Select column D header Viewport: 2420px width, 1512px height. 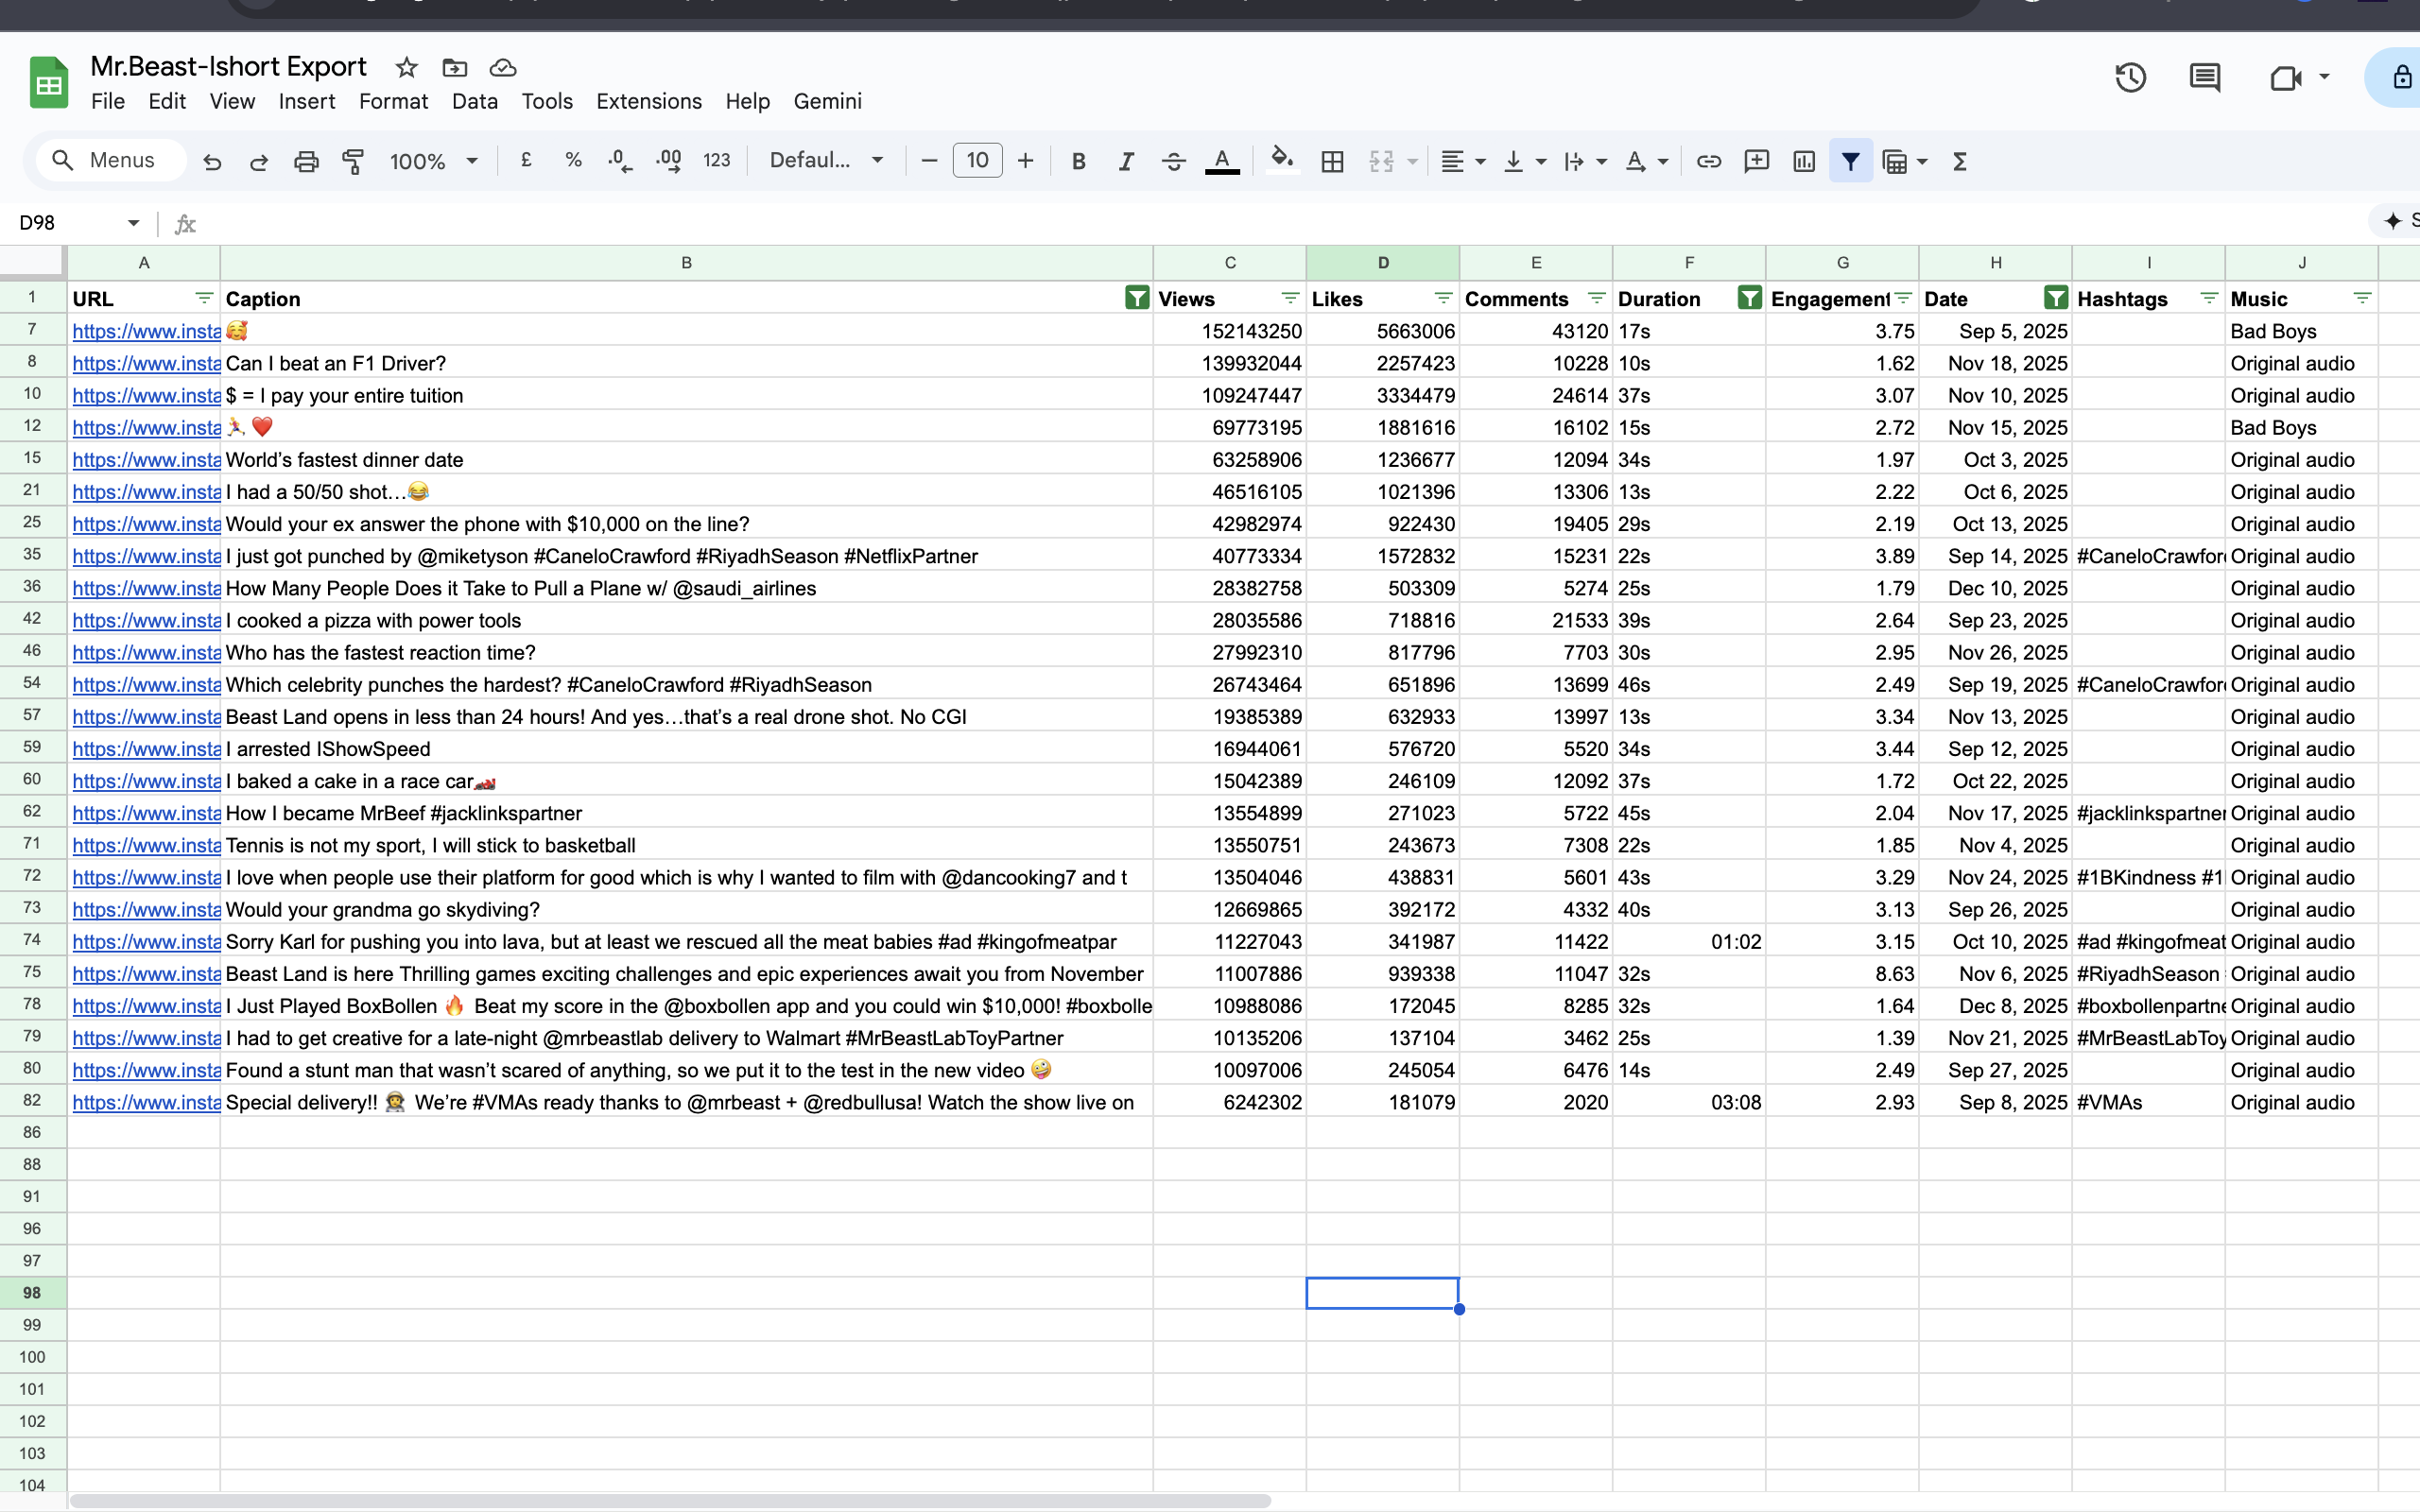pos(1383,263)
